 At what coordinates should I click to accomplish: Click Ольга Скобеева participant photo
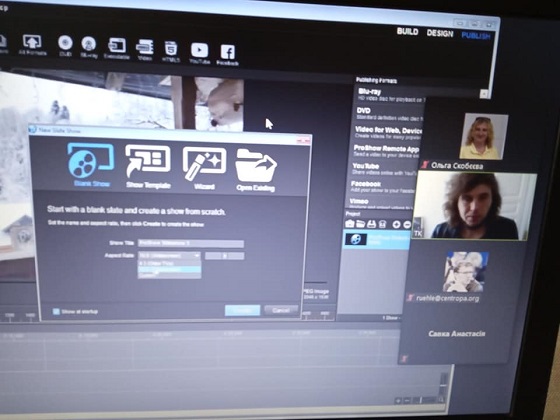coord(483,136)
